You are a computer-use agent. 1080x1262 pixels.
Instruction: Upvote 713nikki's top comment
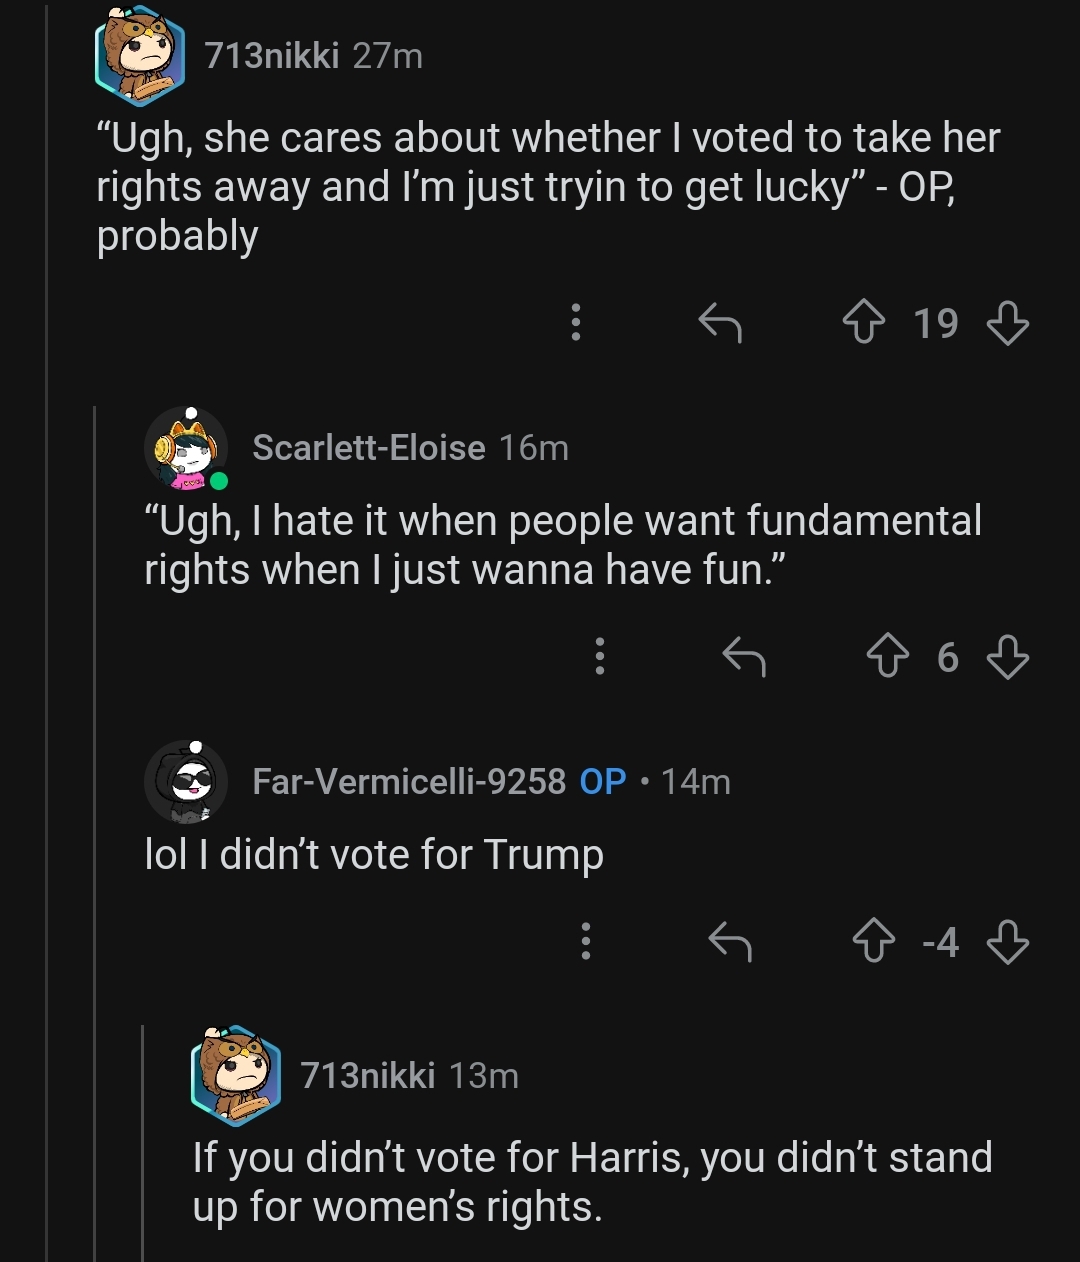click(x=866, y=322)
